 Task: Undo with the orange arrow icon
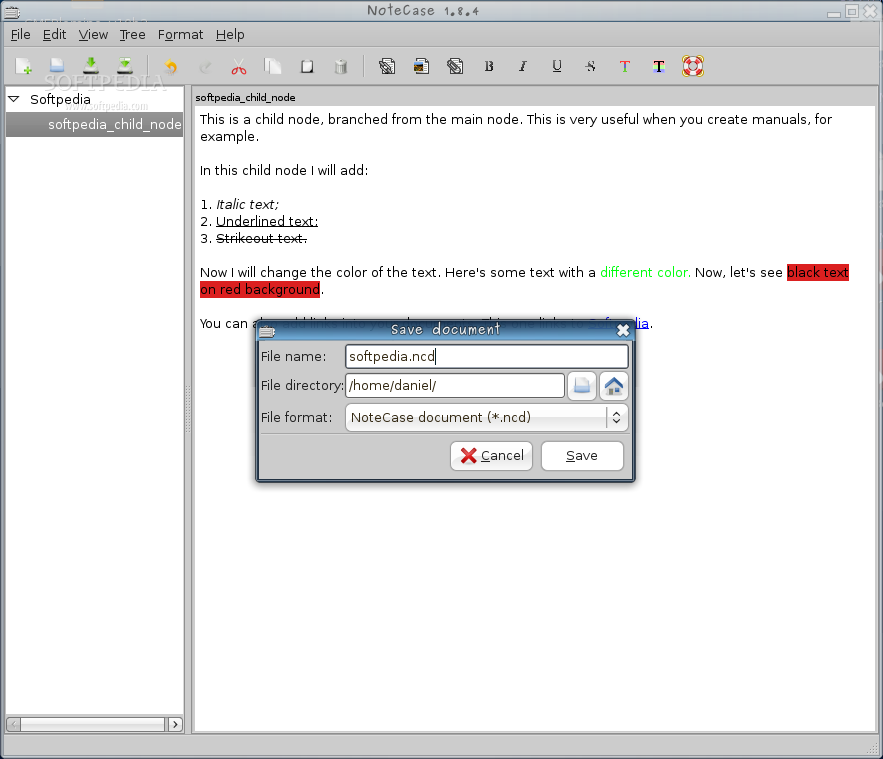[171, 66]
